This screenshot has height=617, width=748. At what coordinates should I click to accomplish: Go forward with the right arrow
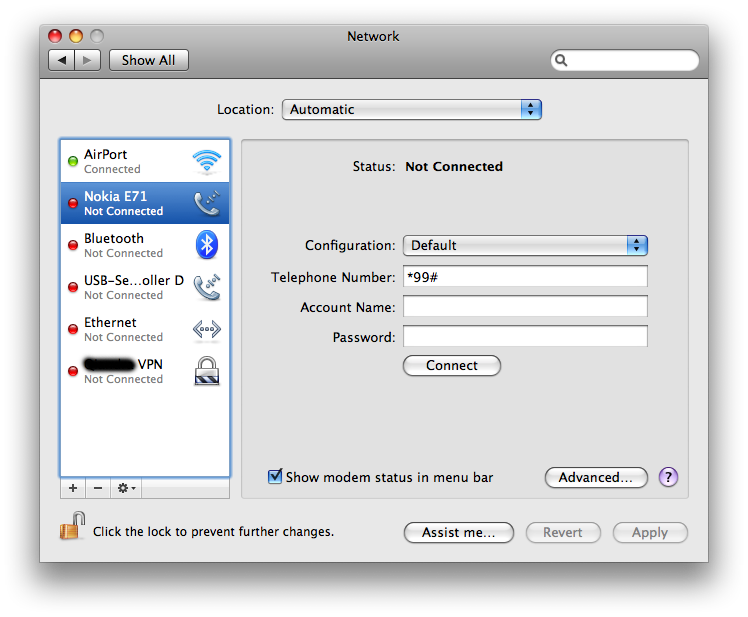[87, 60]
